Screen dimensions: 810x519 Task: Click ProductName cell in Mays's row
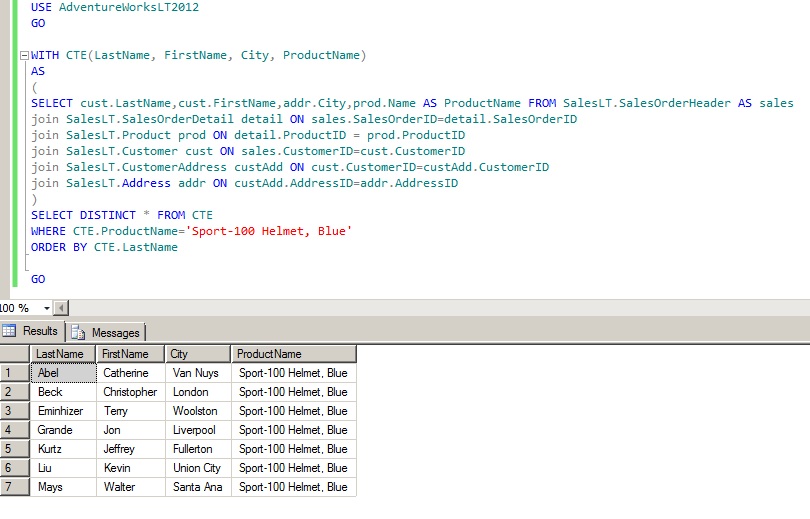pyautogui.click(x=294, y=487)
